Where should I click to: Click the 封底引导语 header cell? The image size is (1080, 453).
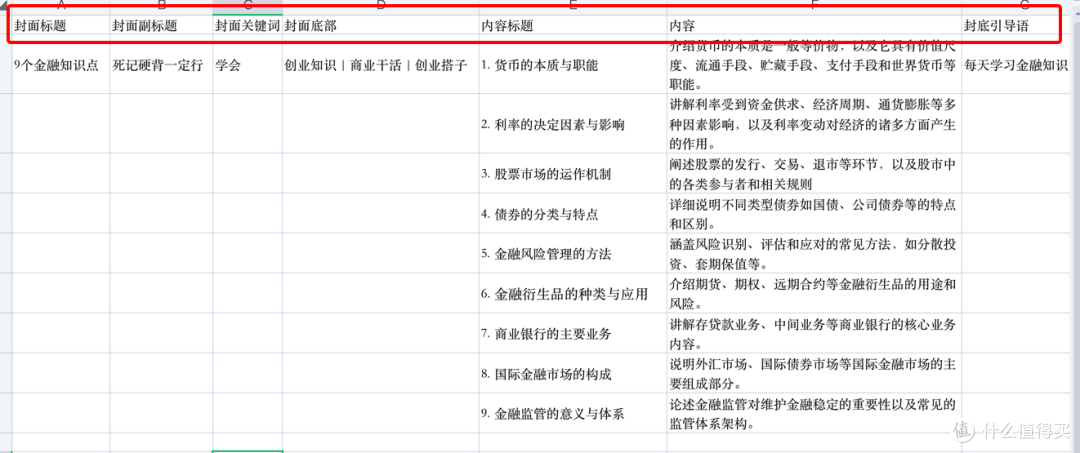[1015, 25]
